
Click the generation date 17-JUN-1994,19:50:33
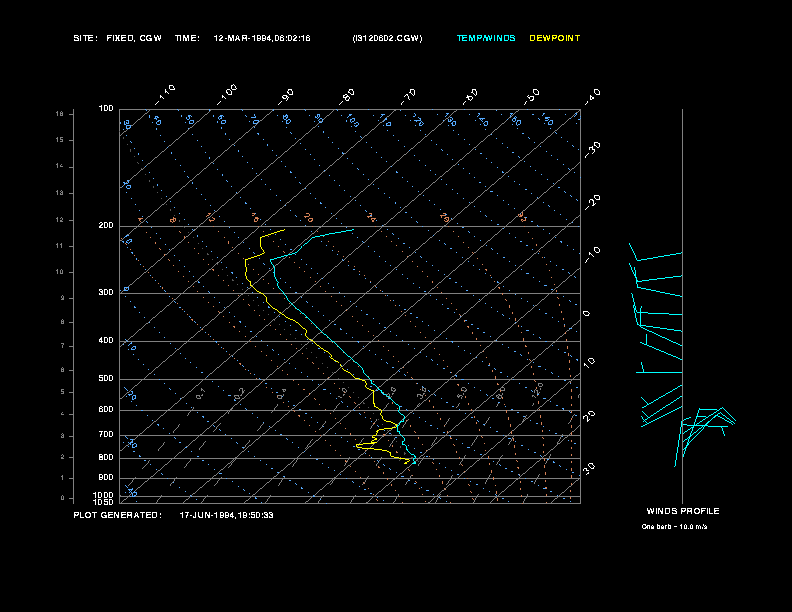pyautogui.click(x=226, y=515)
